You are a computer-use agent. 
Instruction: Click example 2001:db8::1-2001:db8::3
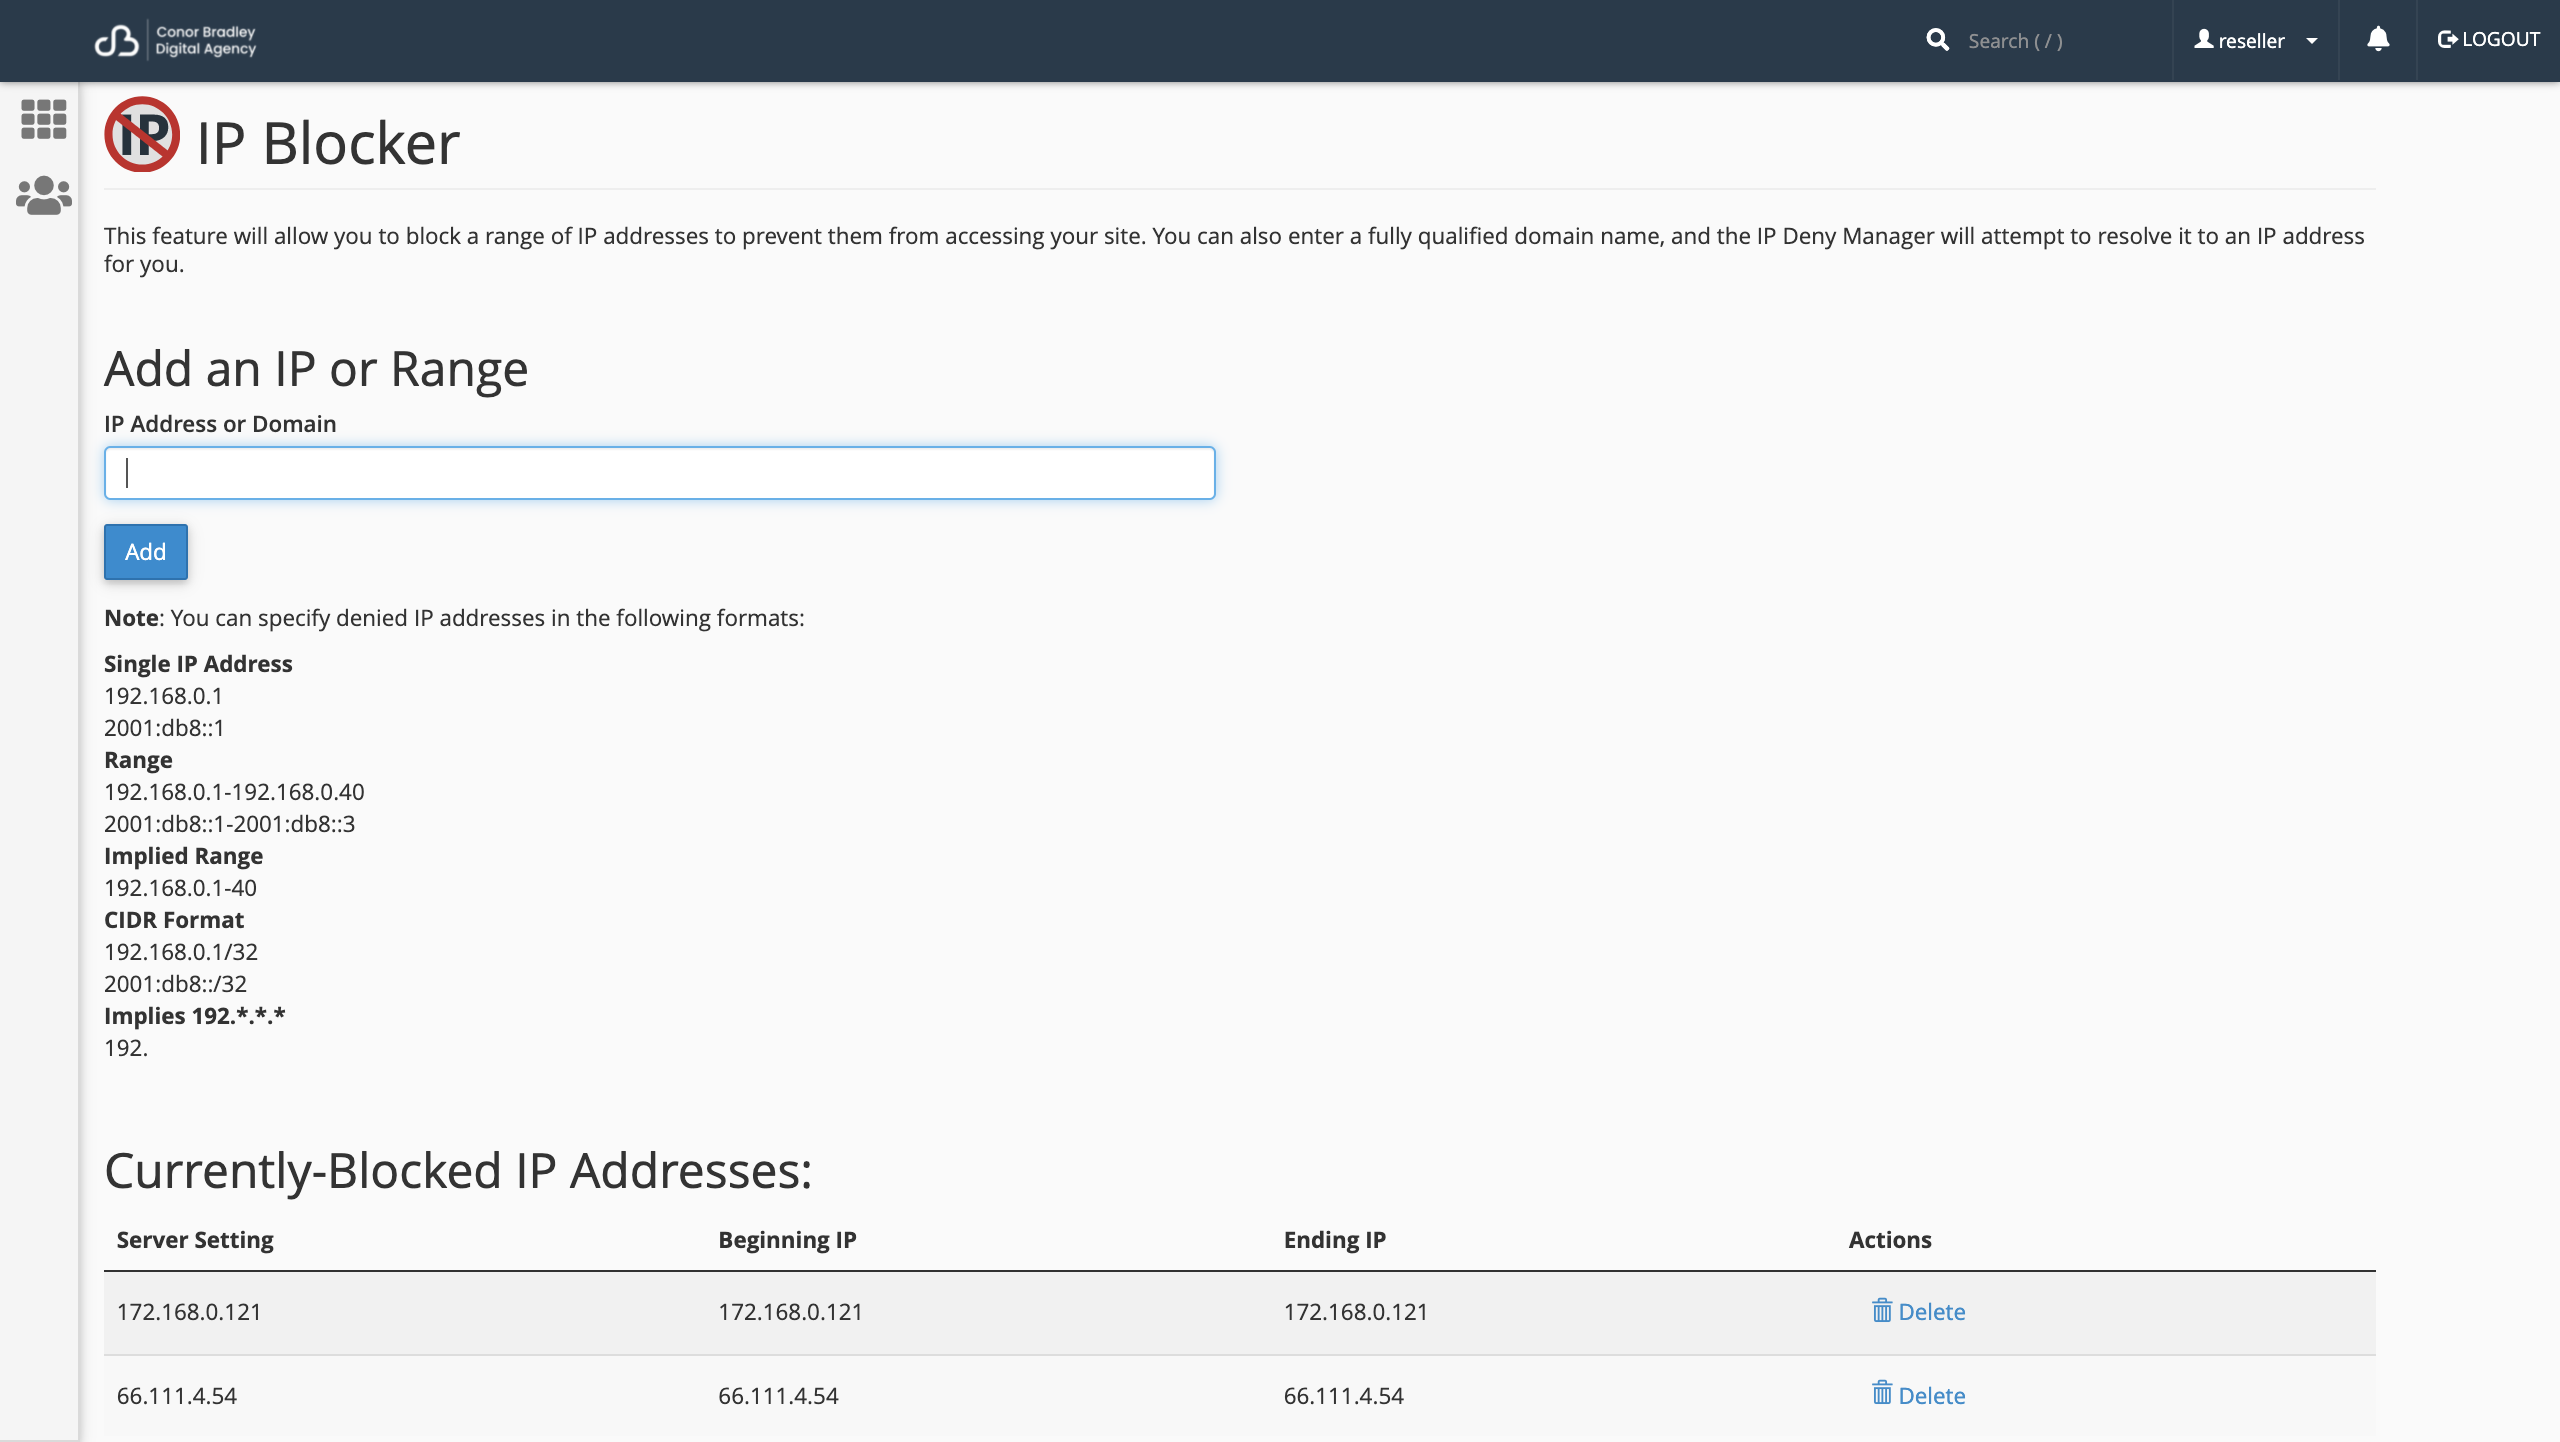point(230,823)
